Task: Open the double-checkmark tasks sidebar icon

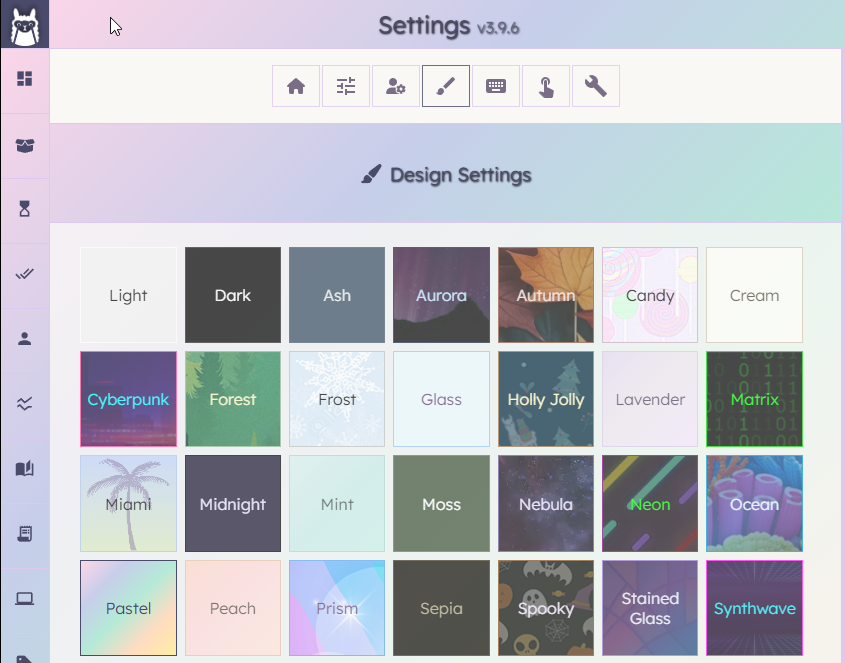Action: [24, 273]
